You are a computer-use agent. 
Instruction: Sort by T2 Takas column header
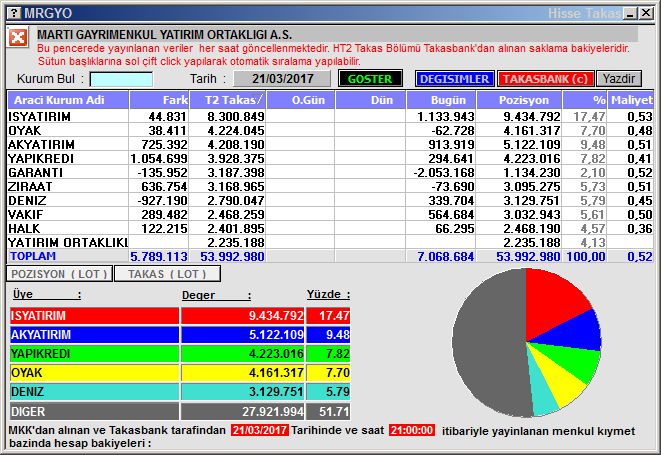[227, 100]
